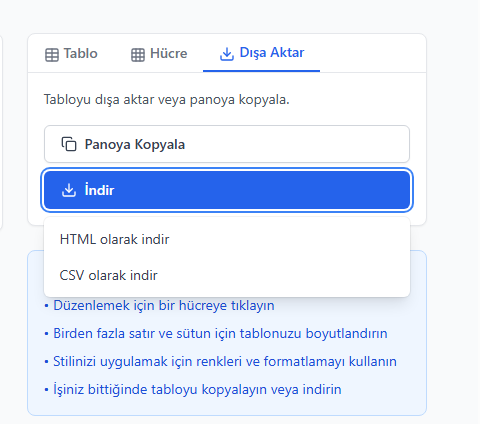Click the blue underline below Dışa Aktar
The image size is (480, 424).
tap(261, 71)
